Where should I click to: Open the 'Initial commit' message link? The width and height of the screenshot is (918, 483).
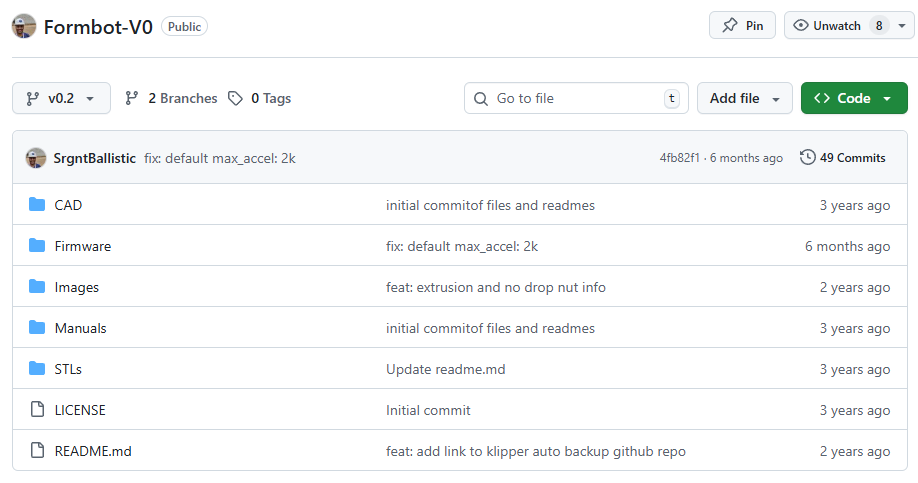coord(428,410)
